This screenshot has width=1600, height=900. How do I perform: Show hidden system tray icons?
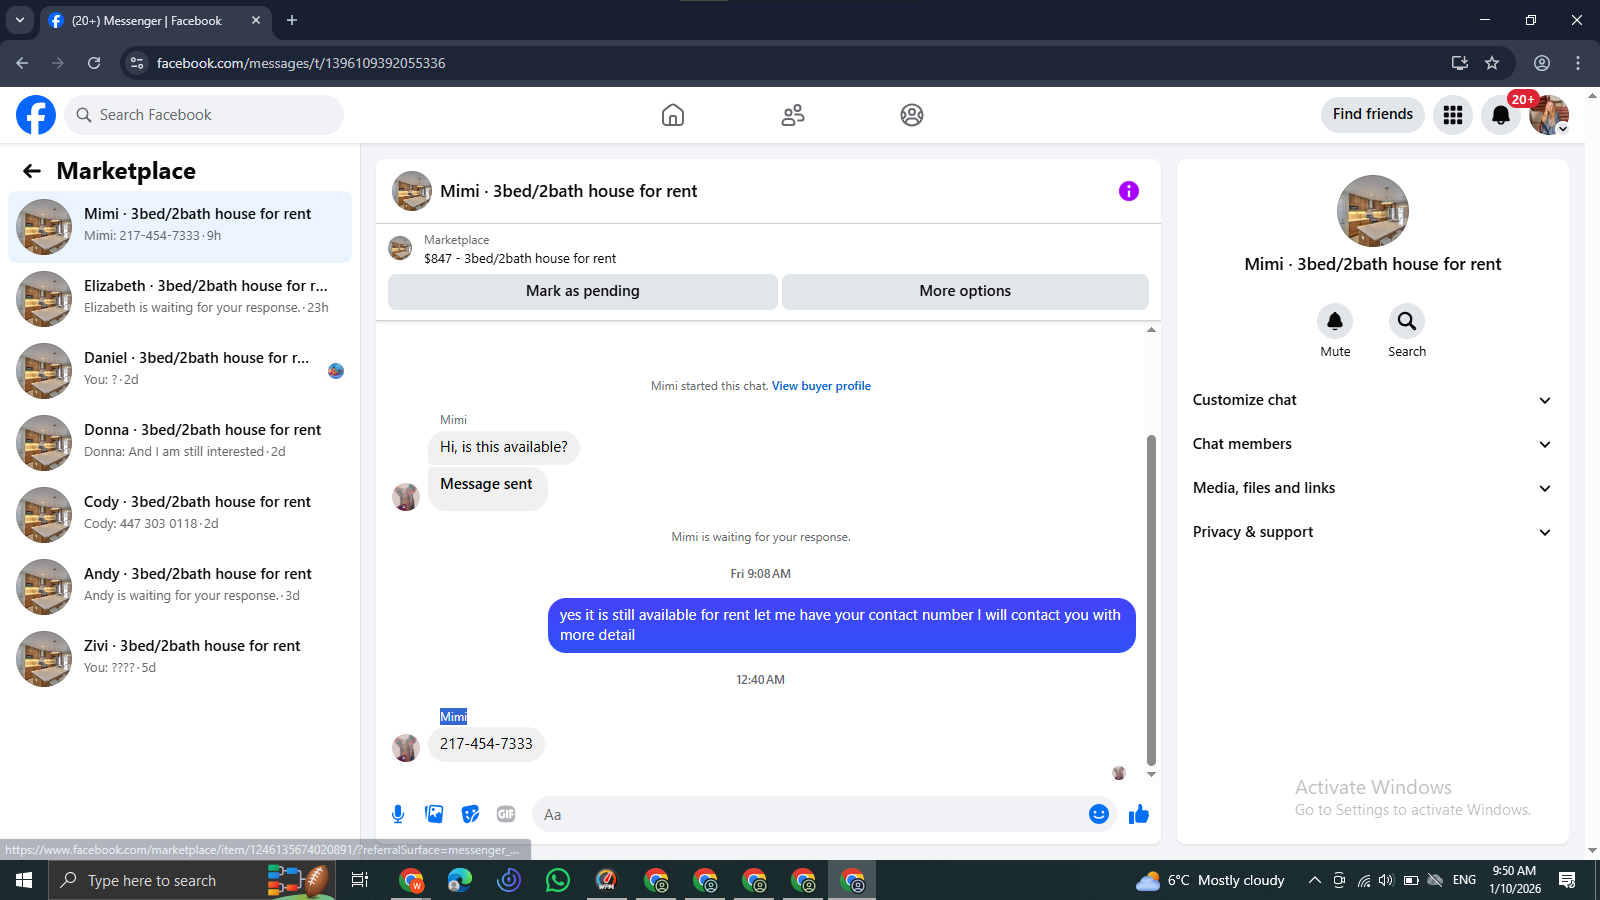1314,880
